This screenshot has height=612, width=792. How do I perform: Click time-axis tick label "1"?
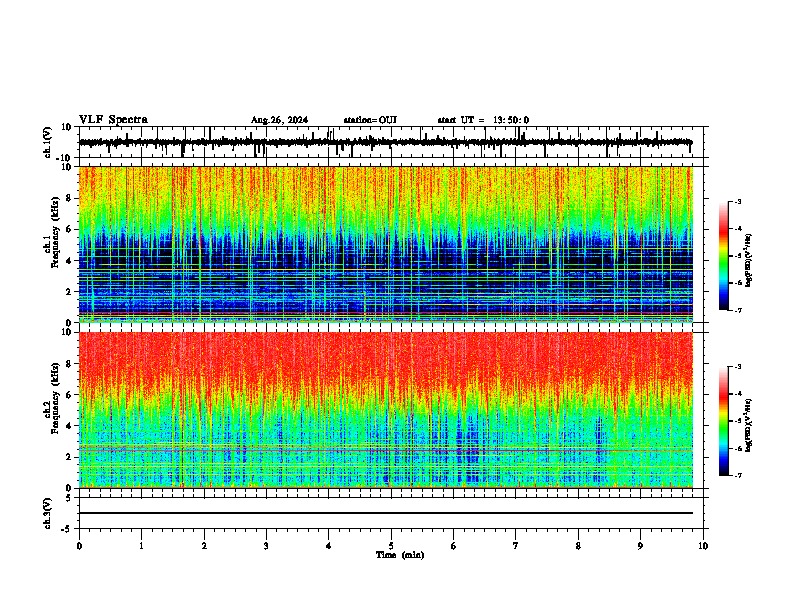(x=141, y=546)
